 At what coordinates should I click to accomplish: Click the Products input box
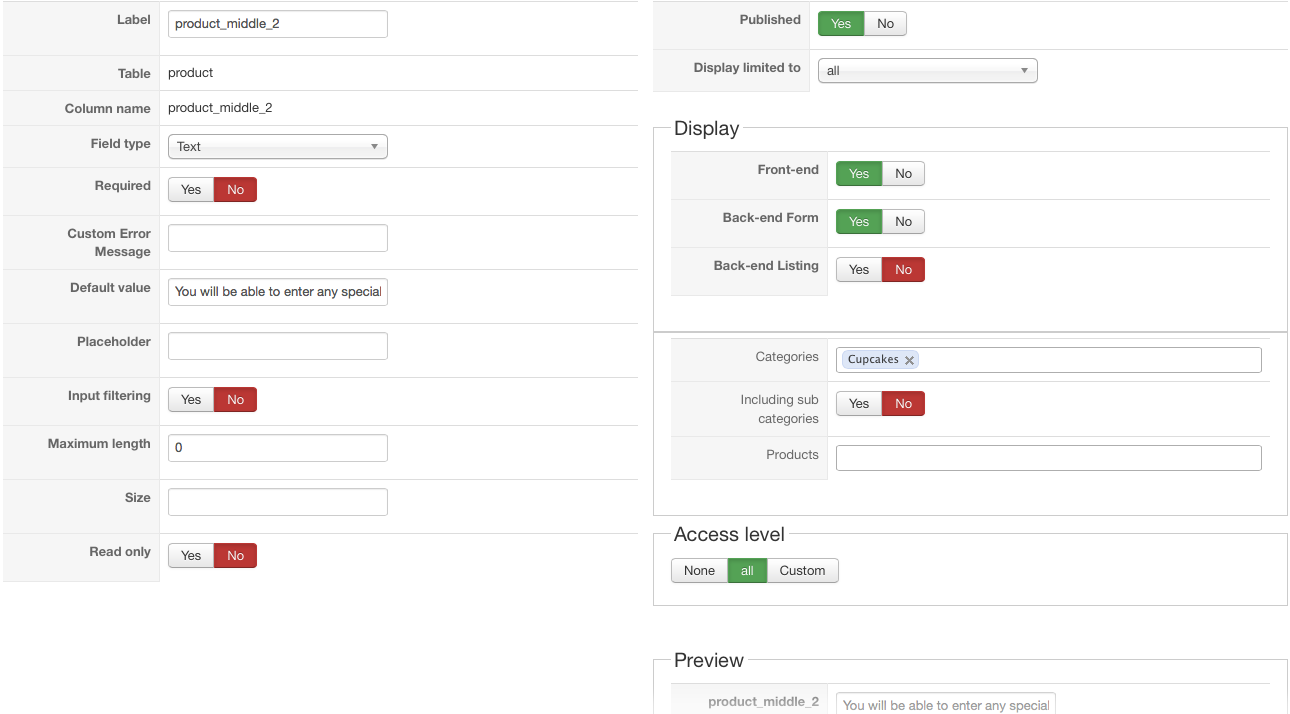(1048, 458)
